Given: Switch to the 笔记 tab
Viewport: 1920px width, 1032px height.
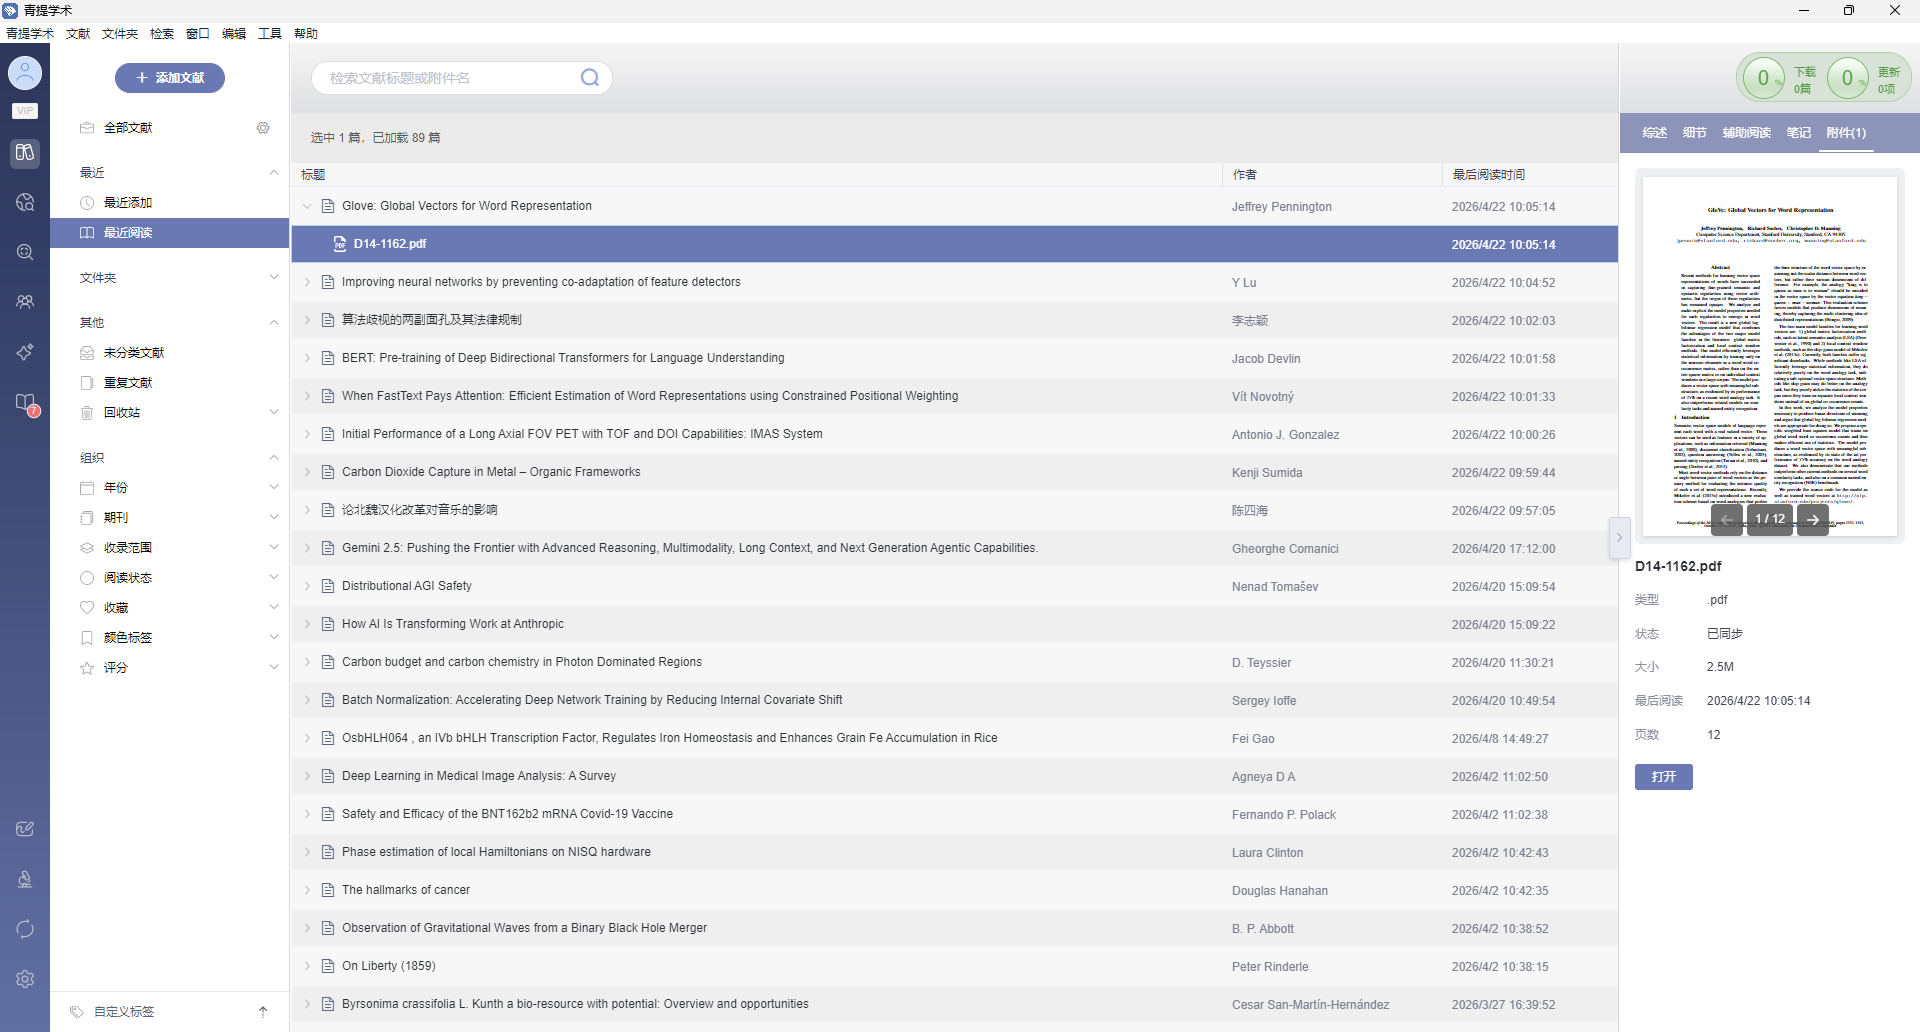Looking at the screenshot, I should point(1798,133).
